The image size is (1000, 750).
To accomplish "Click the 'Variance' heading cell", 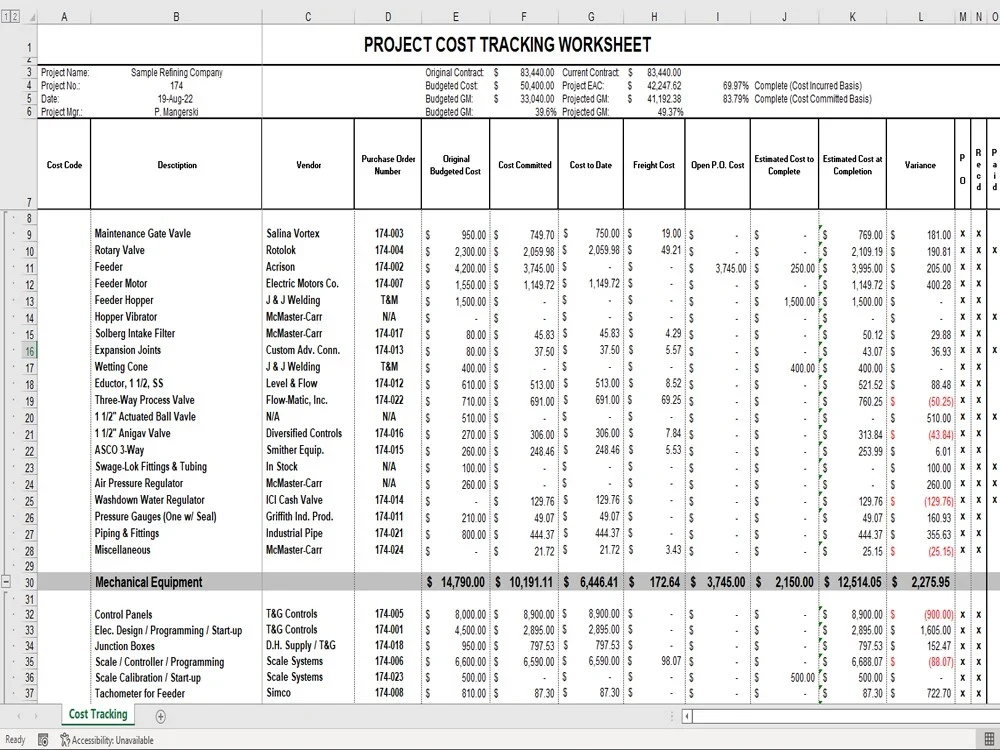I will [x=920, y=165].
